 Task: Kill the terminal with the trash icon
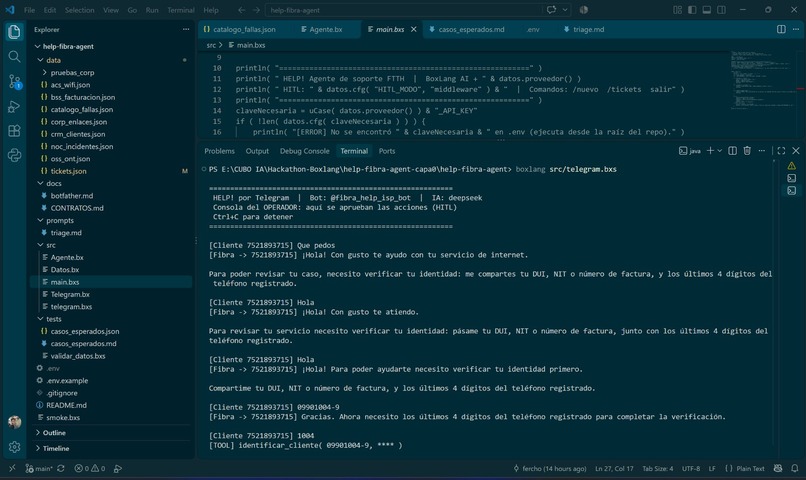747,151
